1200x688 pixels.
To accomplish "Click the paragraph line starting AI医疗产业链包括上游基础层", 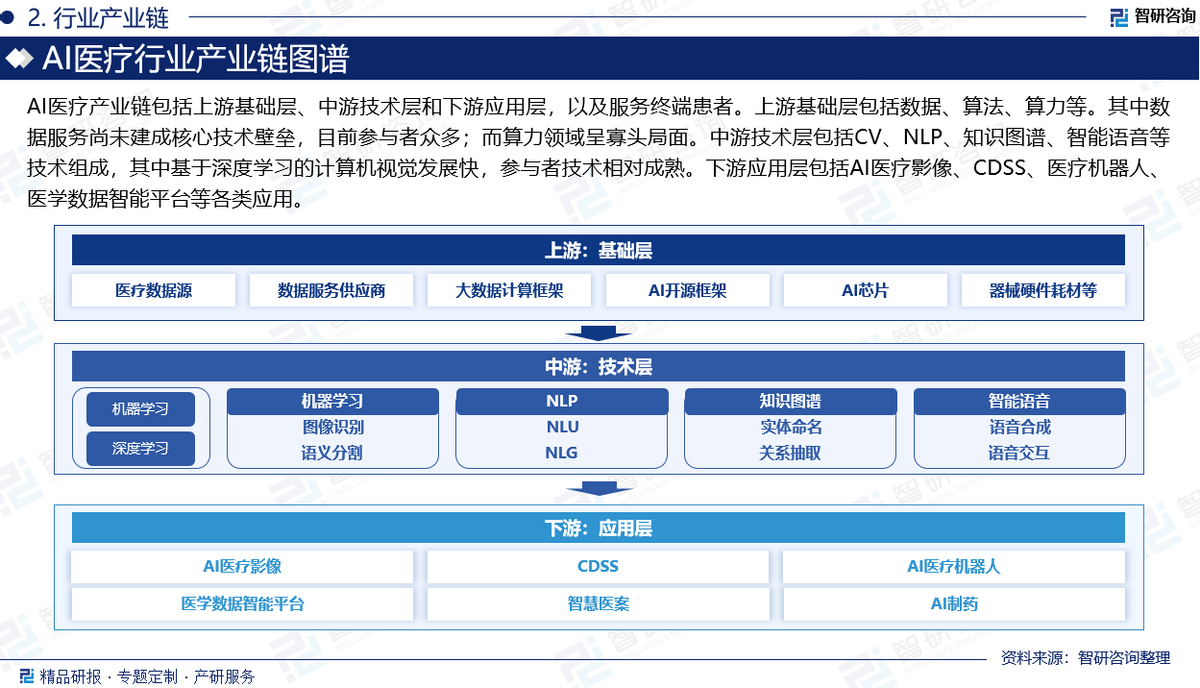I will pos(598,107).
